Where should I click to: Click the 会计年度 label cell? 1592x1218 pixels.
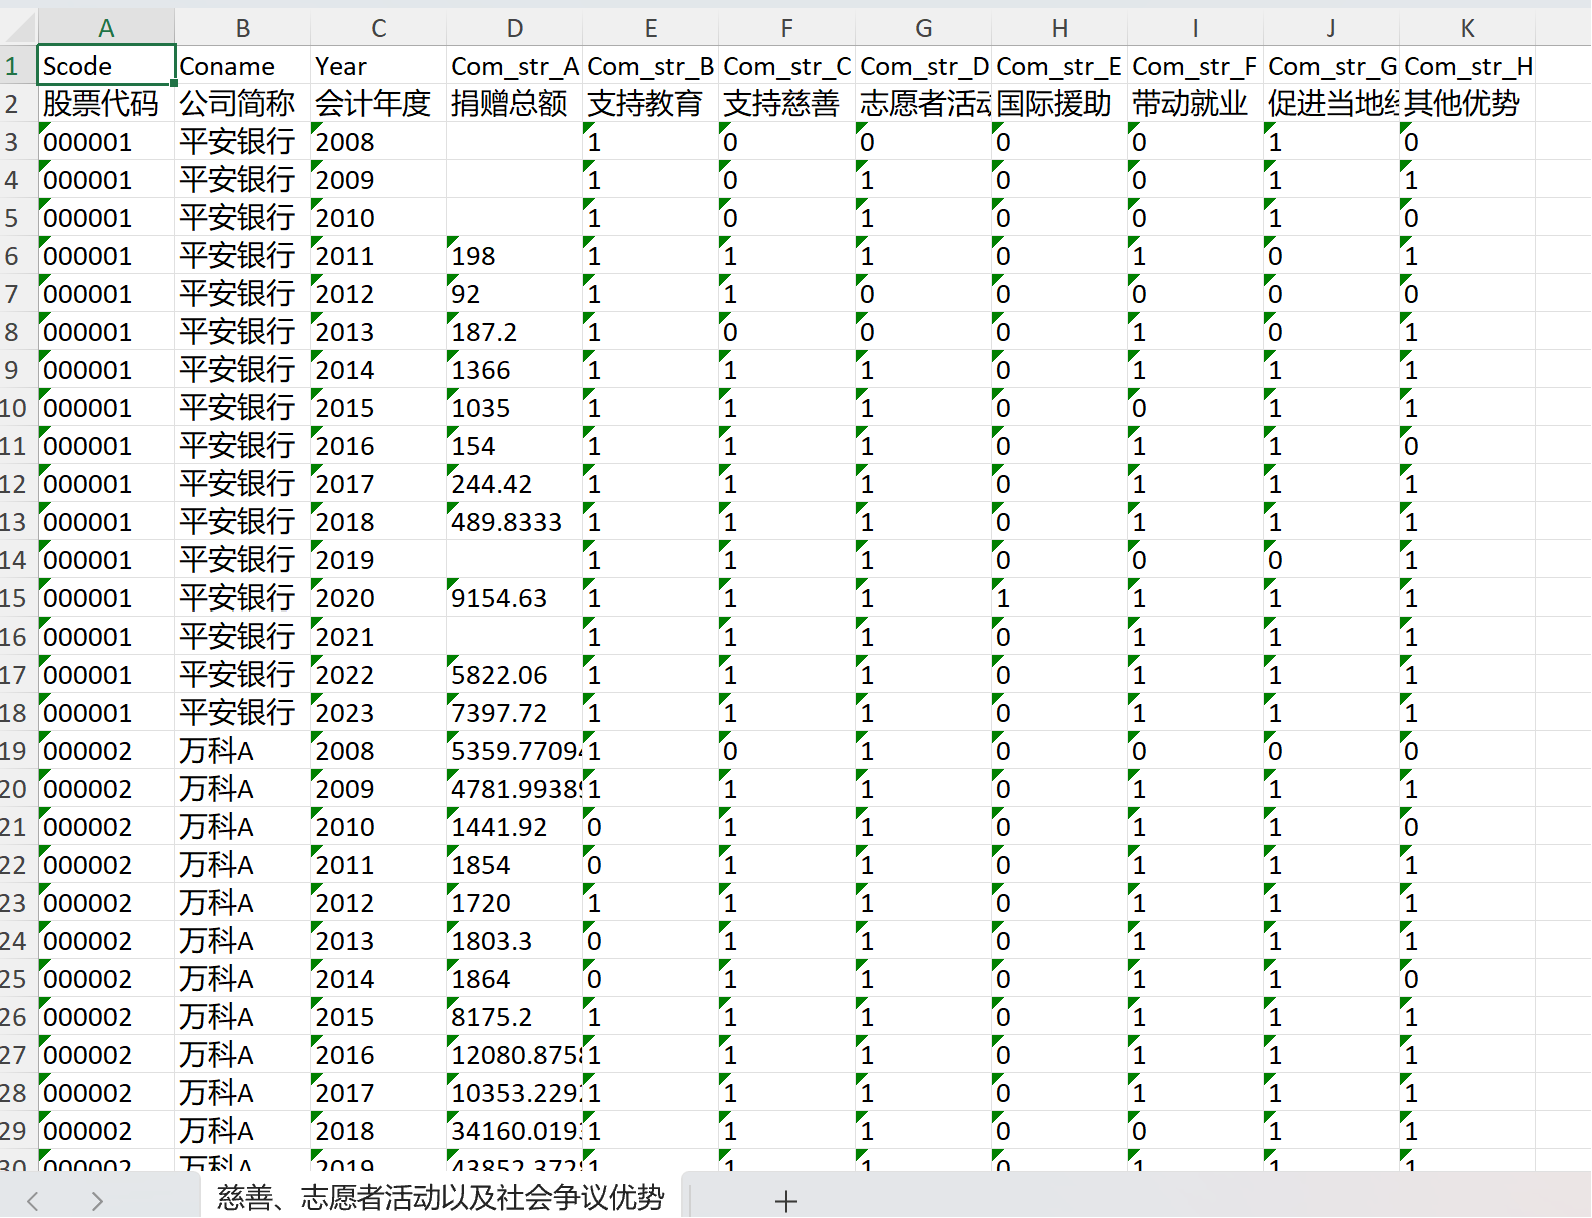(379, 104)
